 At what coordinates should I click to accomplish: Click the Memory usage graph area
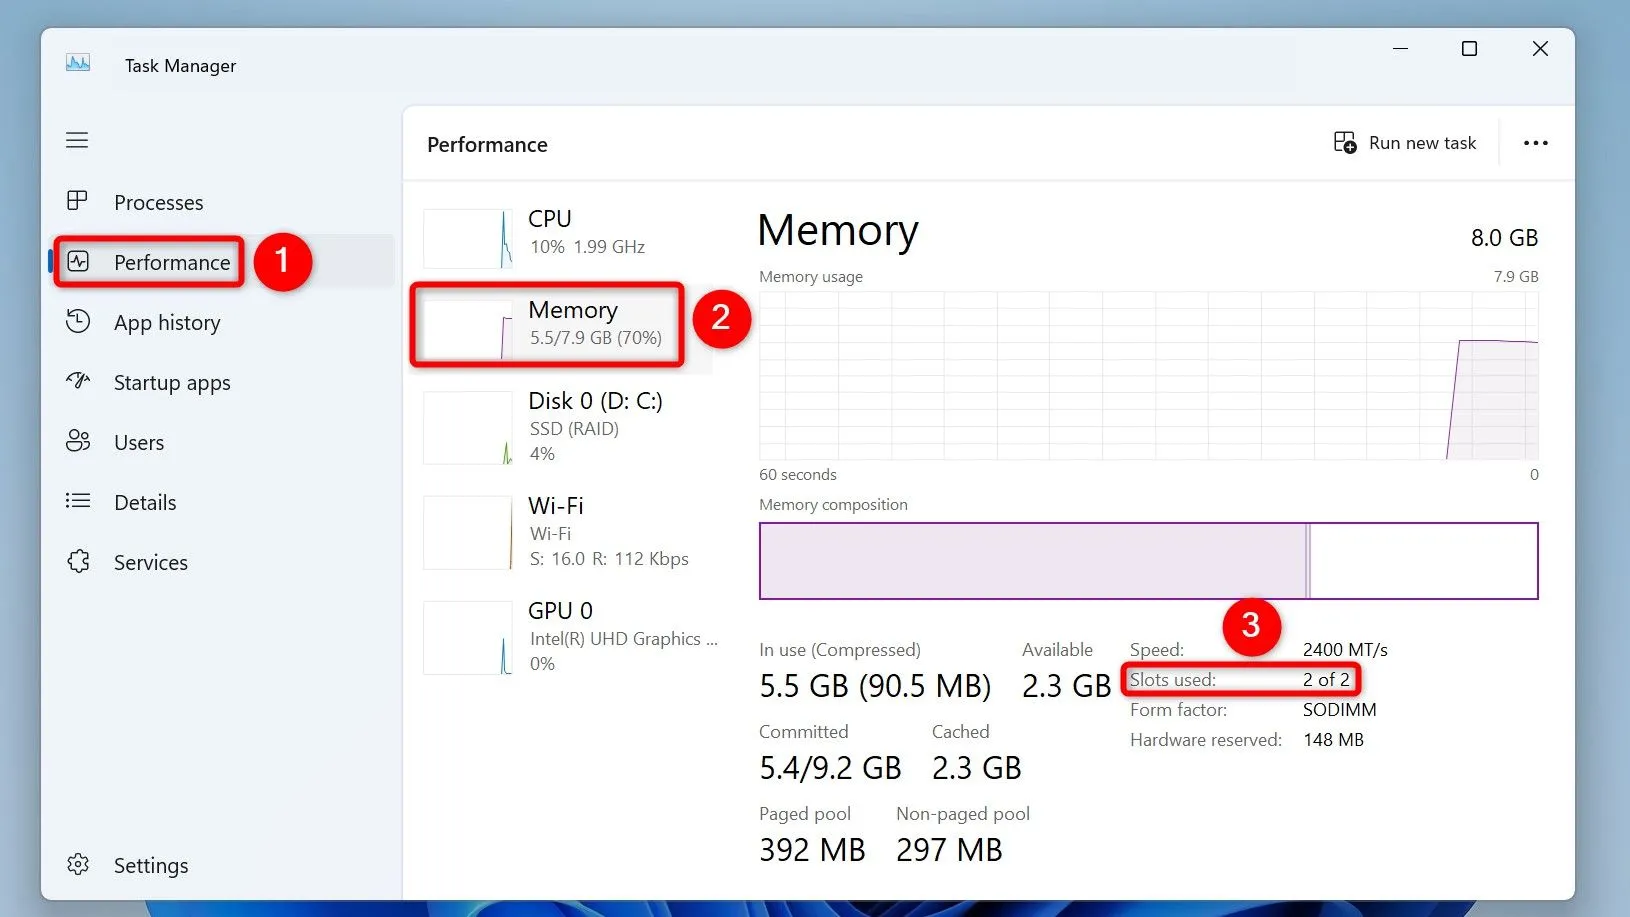coord(1148,376)
